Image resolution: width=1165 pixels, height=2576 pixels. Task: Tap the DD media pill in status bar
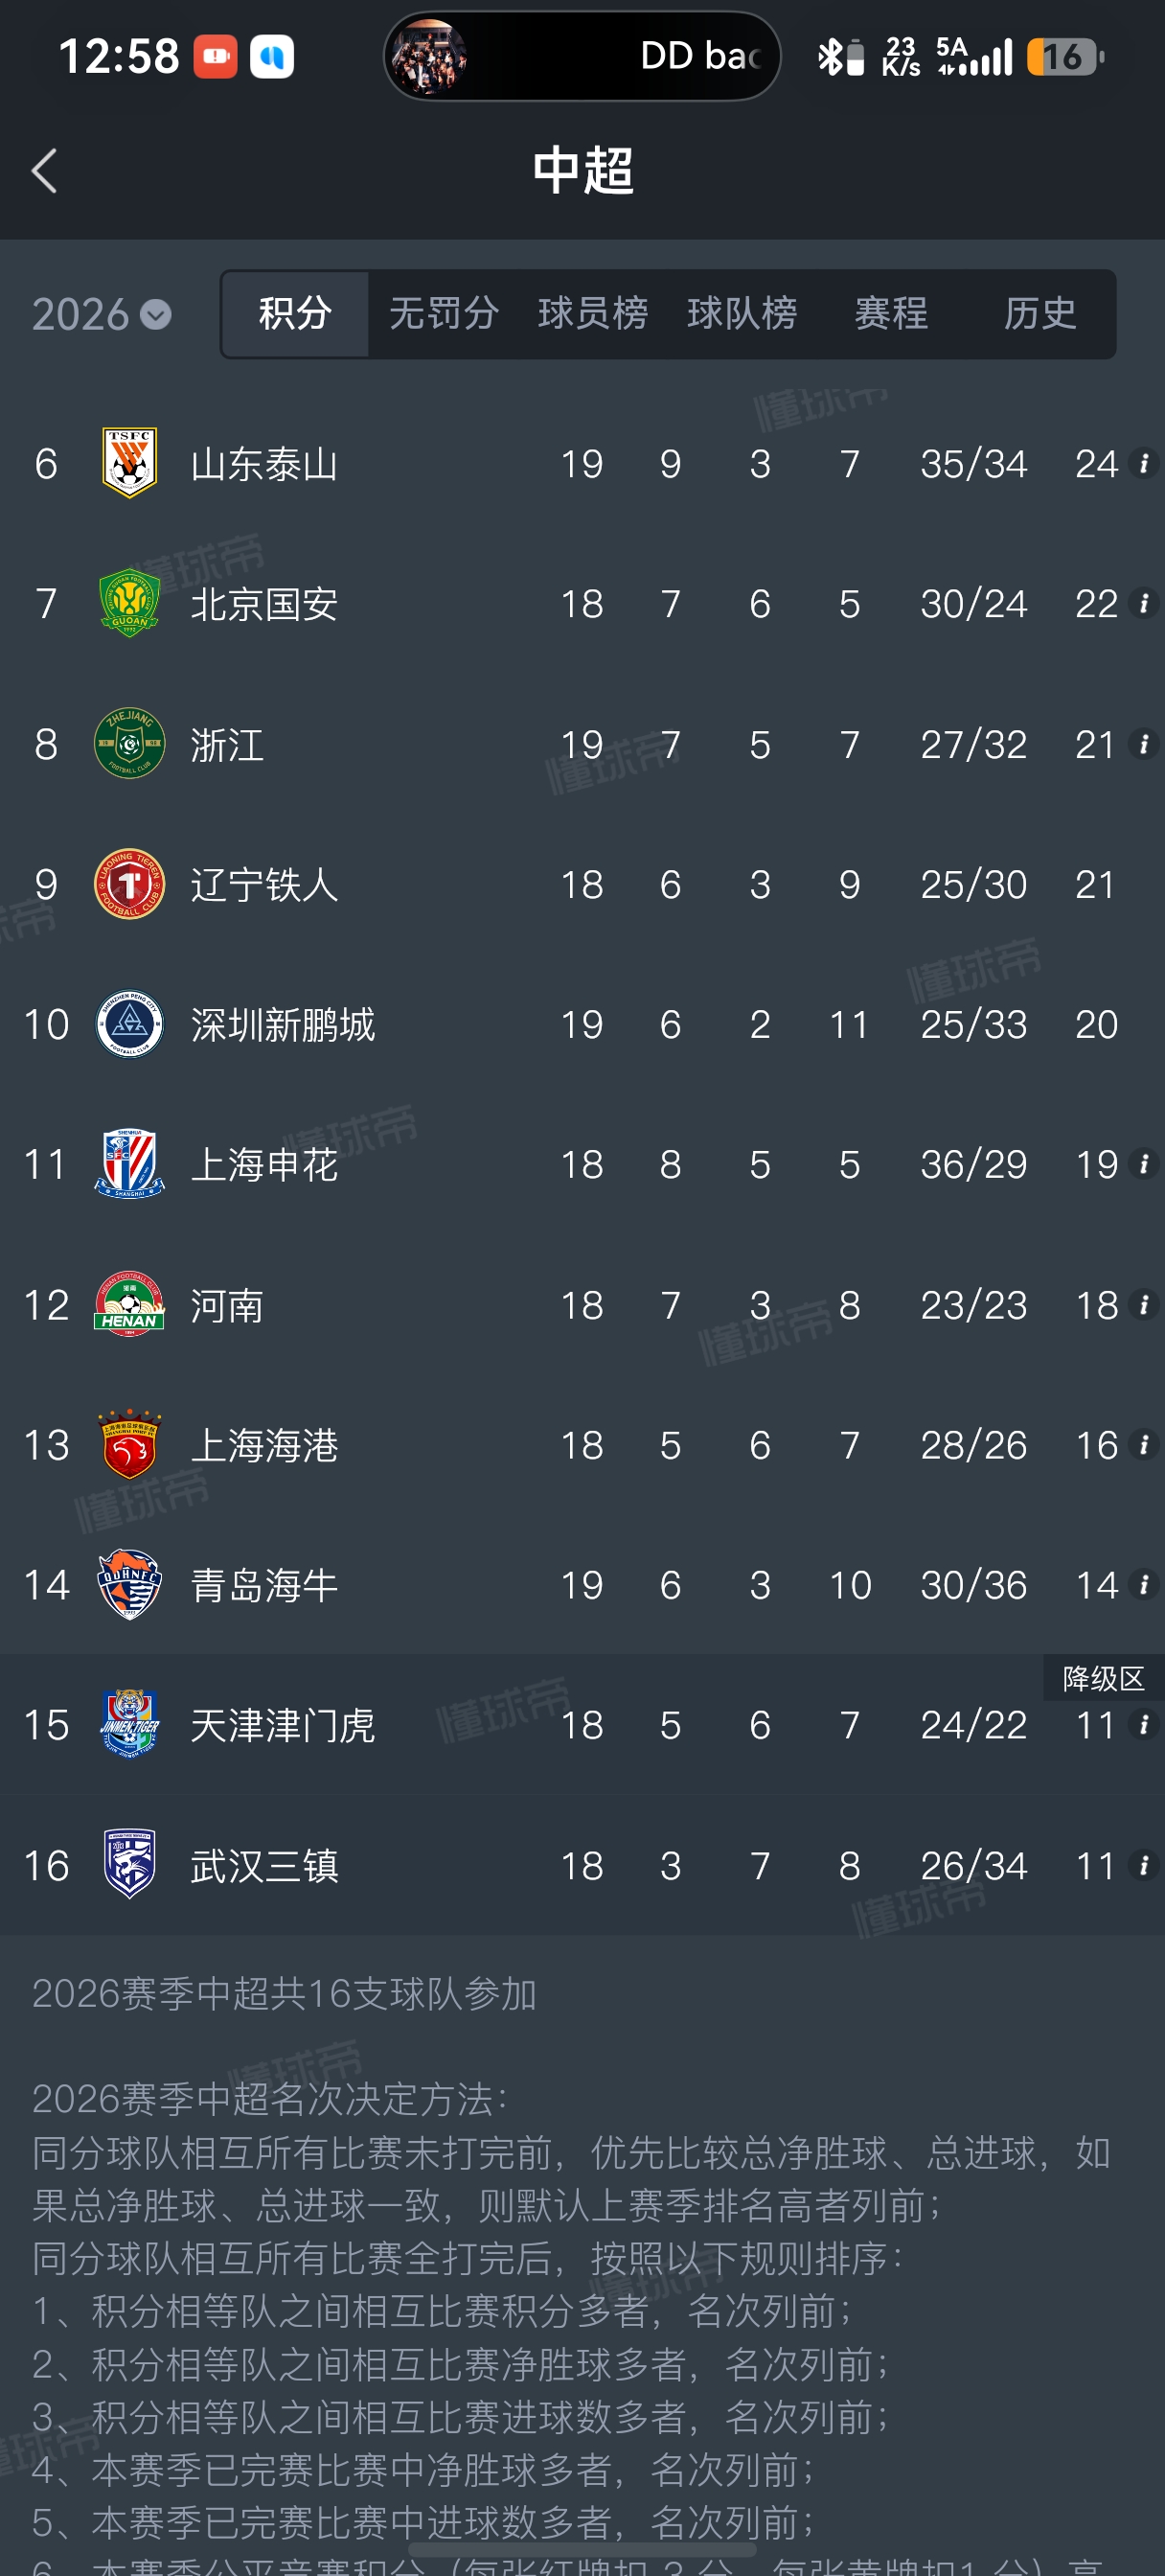(582, 56)
